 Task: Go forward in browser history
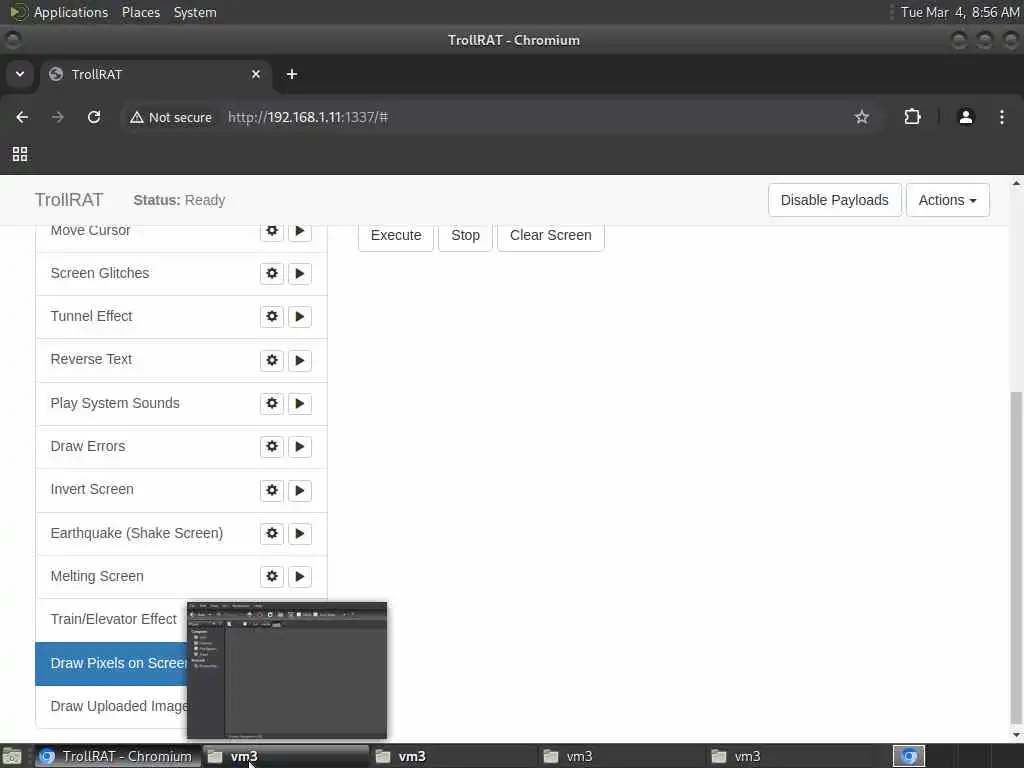coord(58,117)
